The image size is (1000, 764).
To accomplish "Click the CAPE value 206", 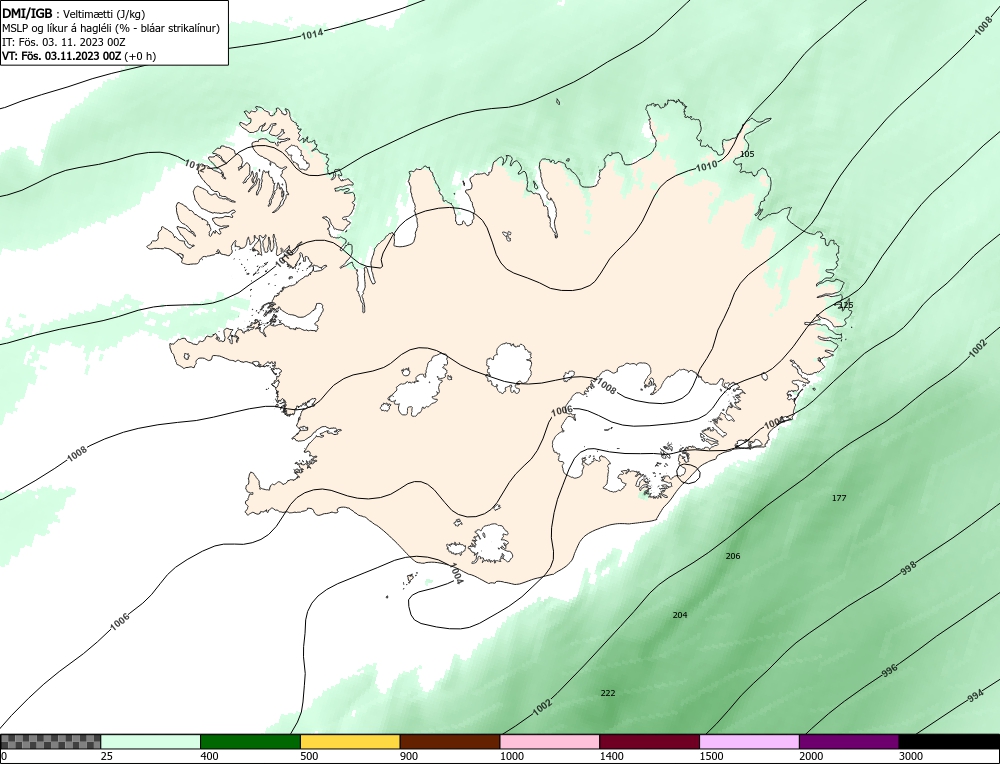I will pos(733,556).
